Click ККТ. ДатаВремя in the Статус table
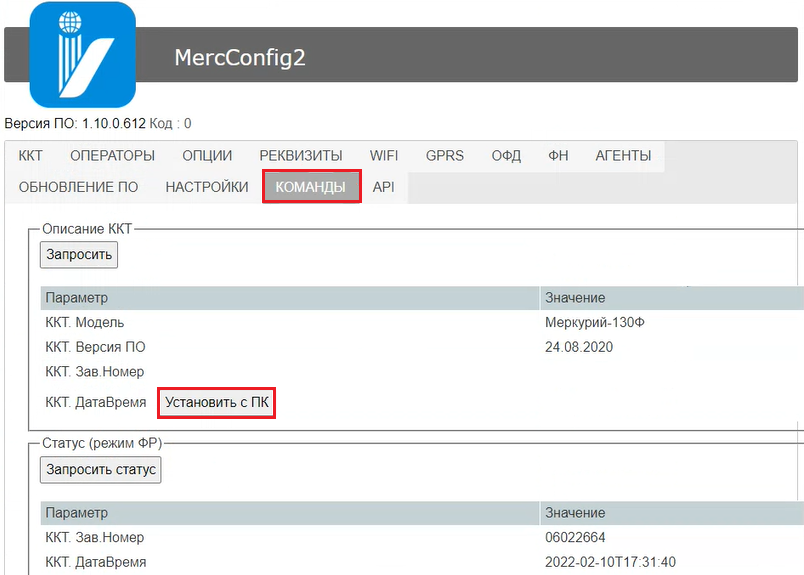 (95, 562)
